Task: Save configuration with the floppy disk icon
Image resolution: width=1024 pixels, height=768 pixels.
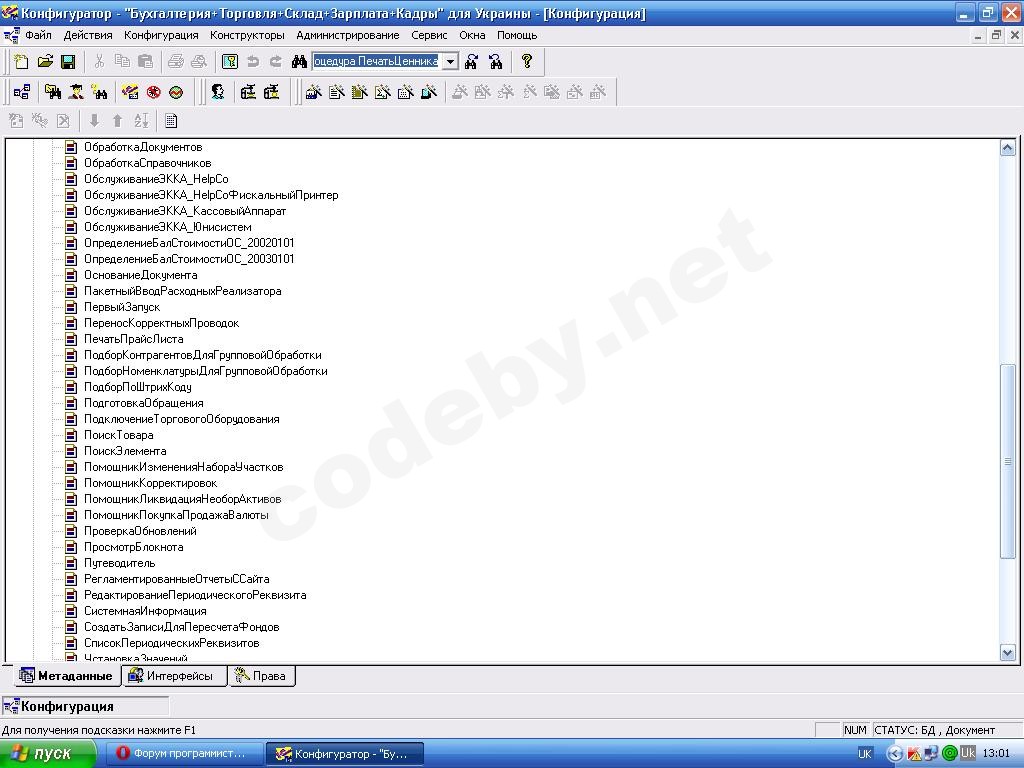Action: 68,62
